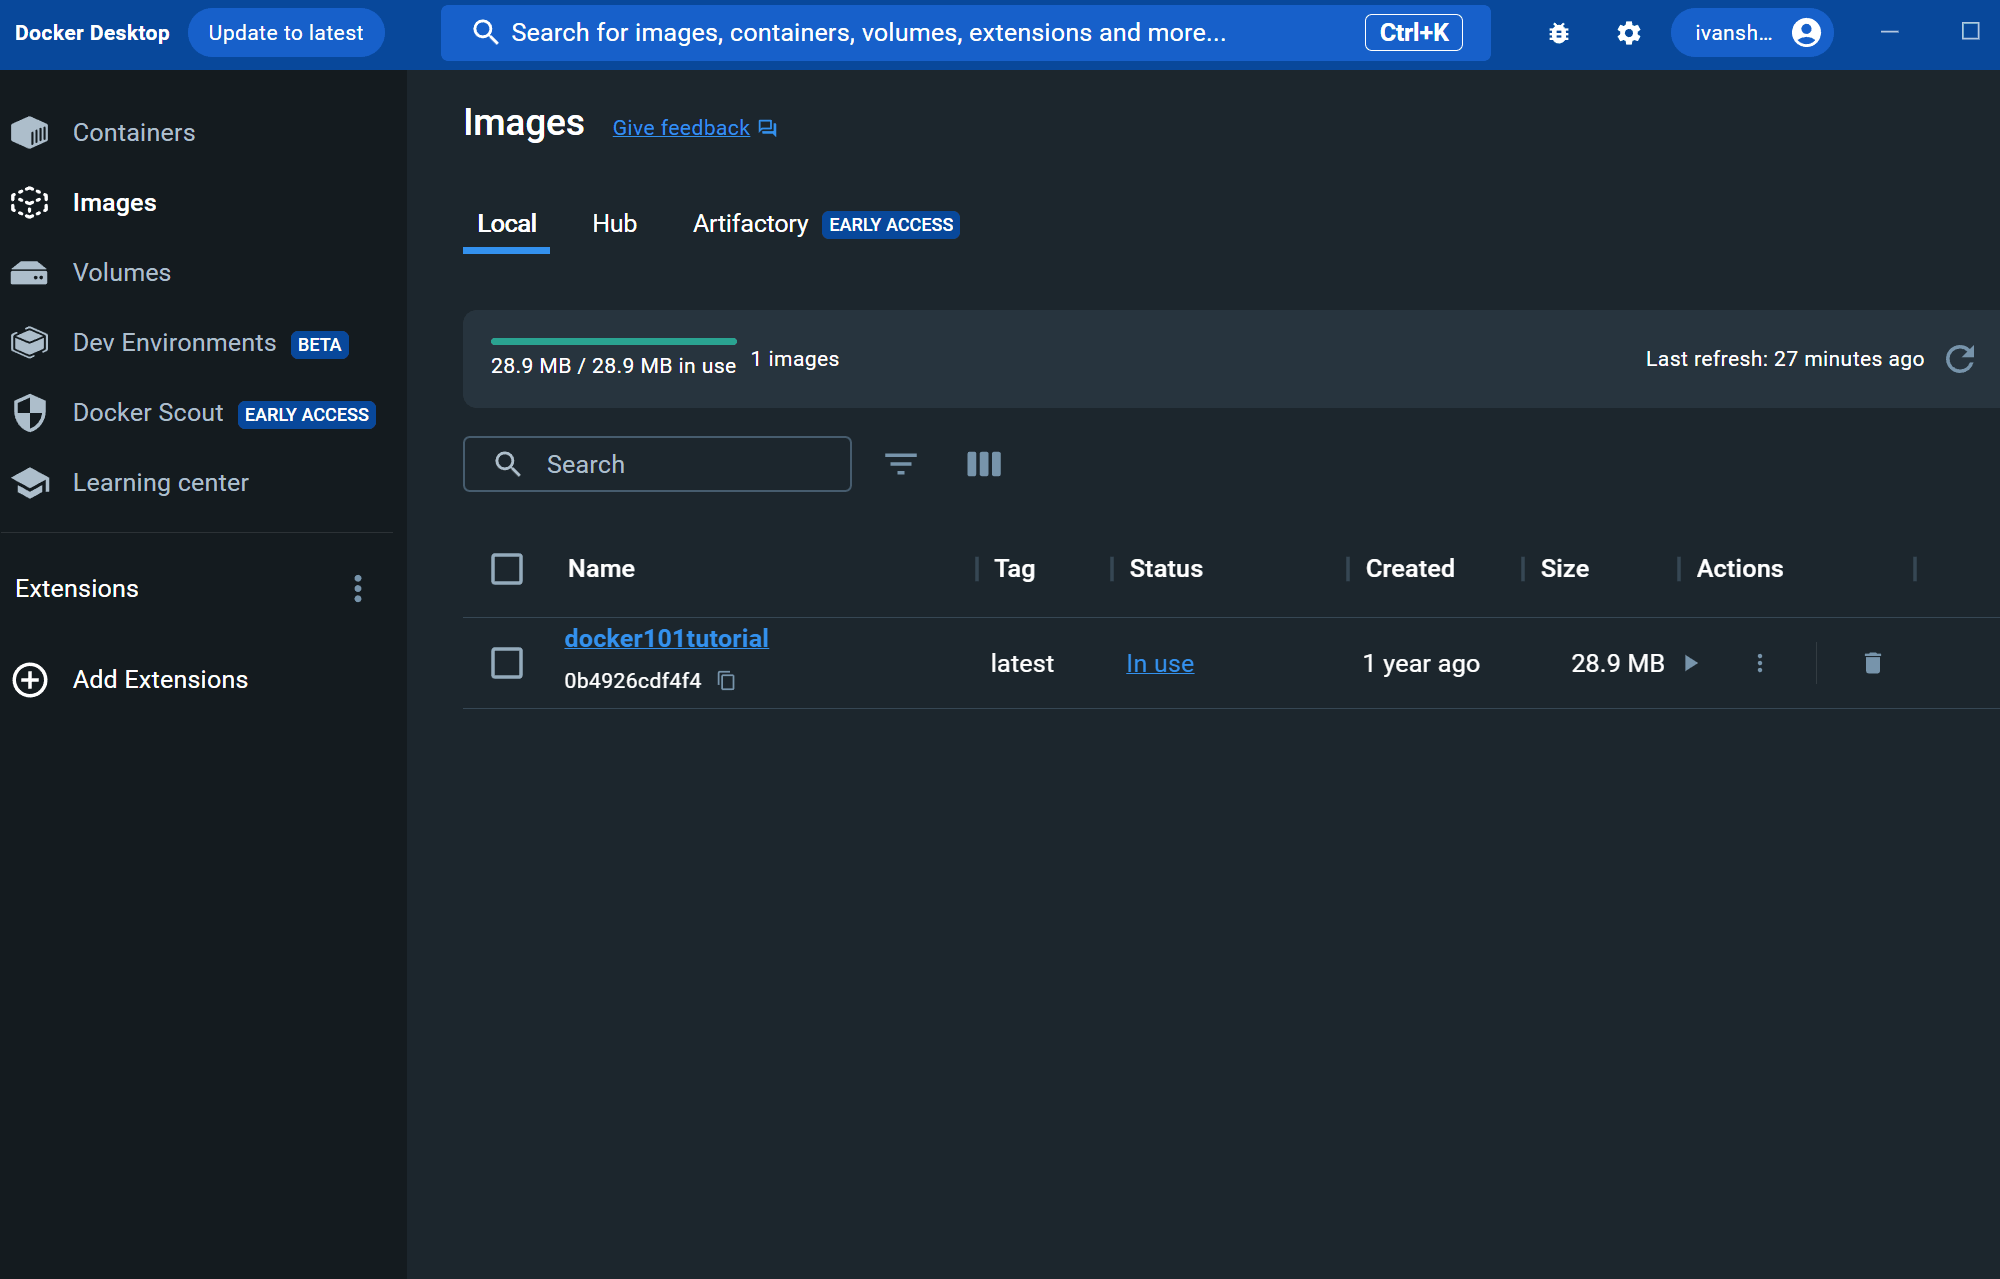This screenshot has width=2000, height=1279.
Task: Open the Extensions overflow menu
Action: pyautogui.click(x=358, y=588)
